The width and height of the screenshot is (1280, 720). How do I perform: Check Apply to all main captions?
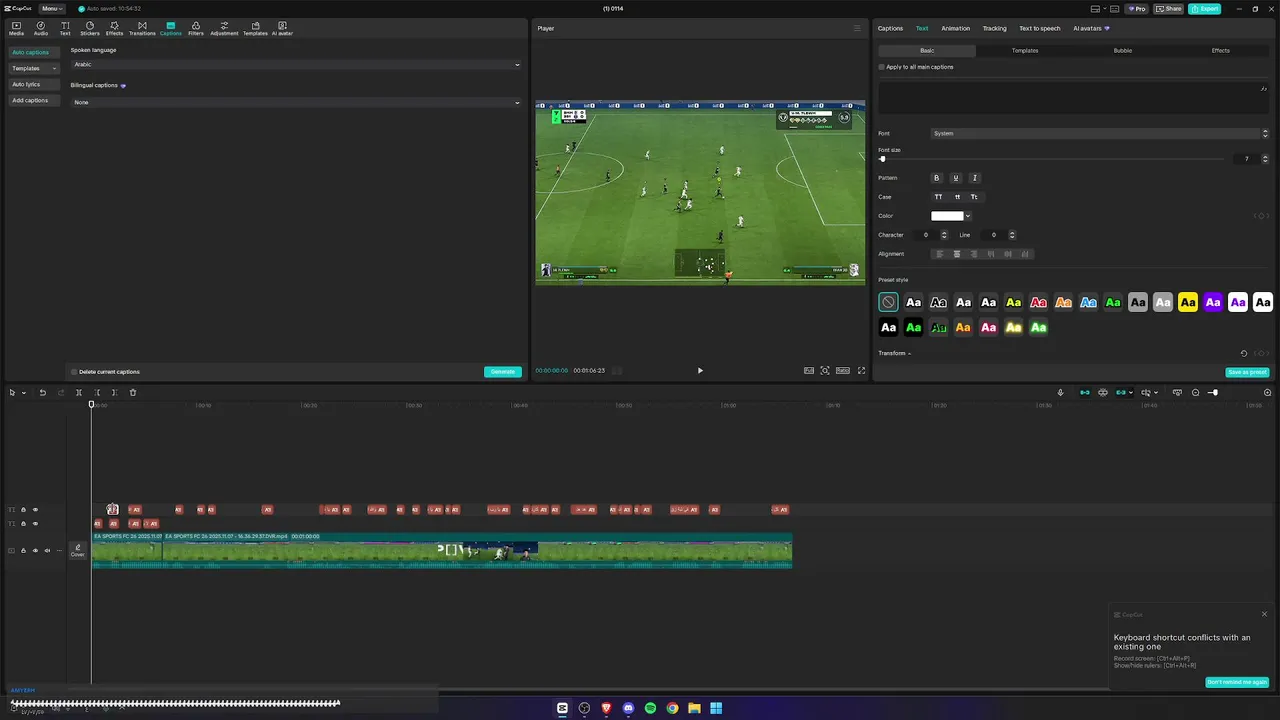(x=882, y=67)
